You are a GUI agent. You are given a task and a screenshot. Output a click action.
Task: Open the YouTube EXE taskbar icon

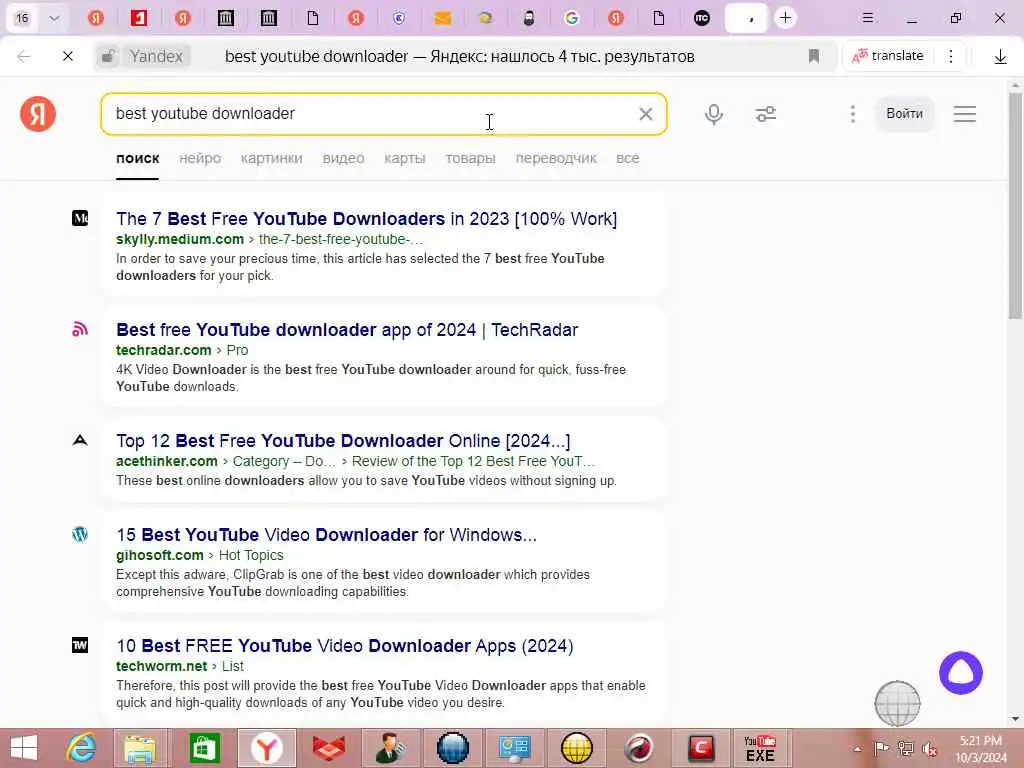click(x=760, y=748)
